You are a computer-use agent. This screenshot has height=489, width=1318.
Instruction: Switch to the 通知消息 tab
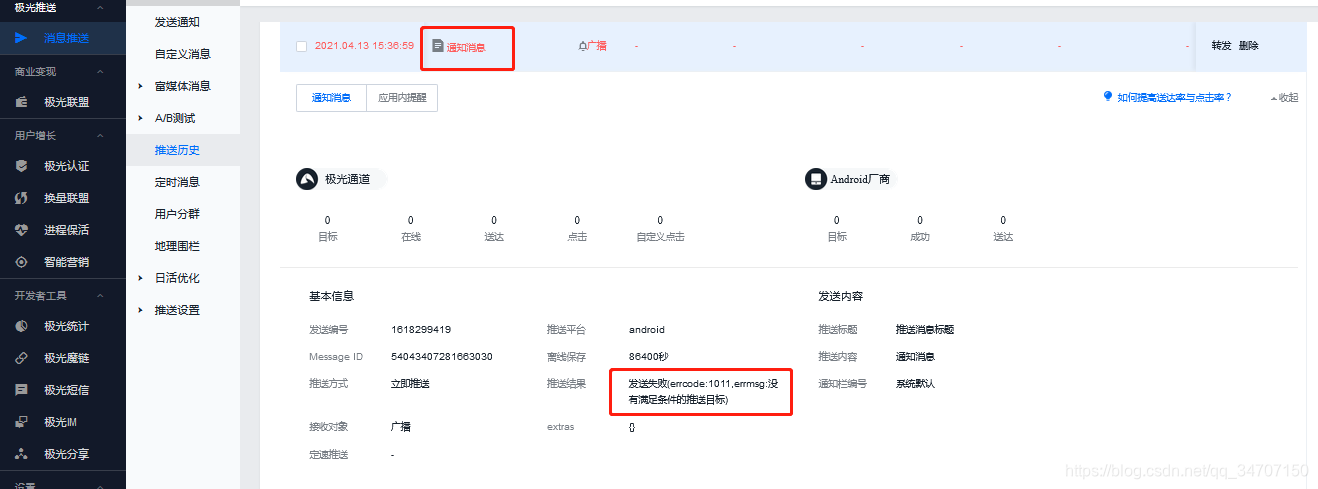331,98
